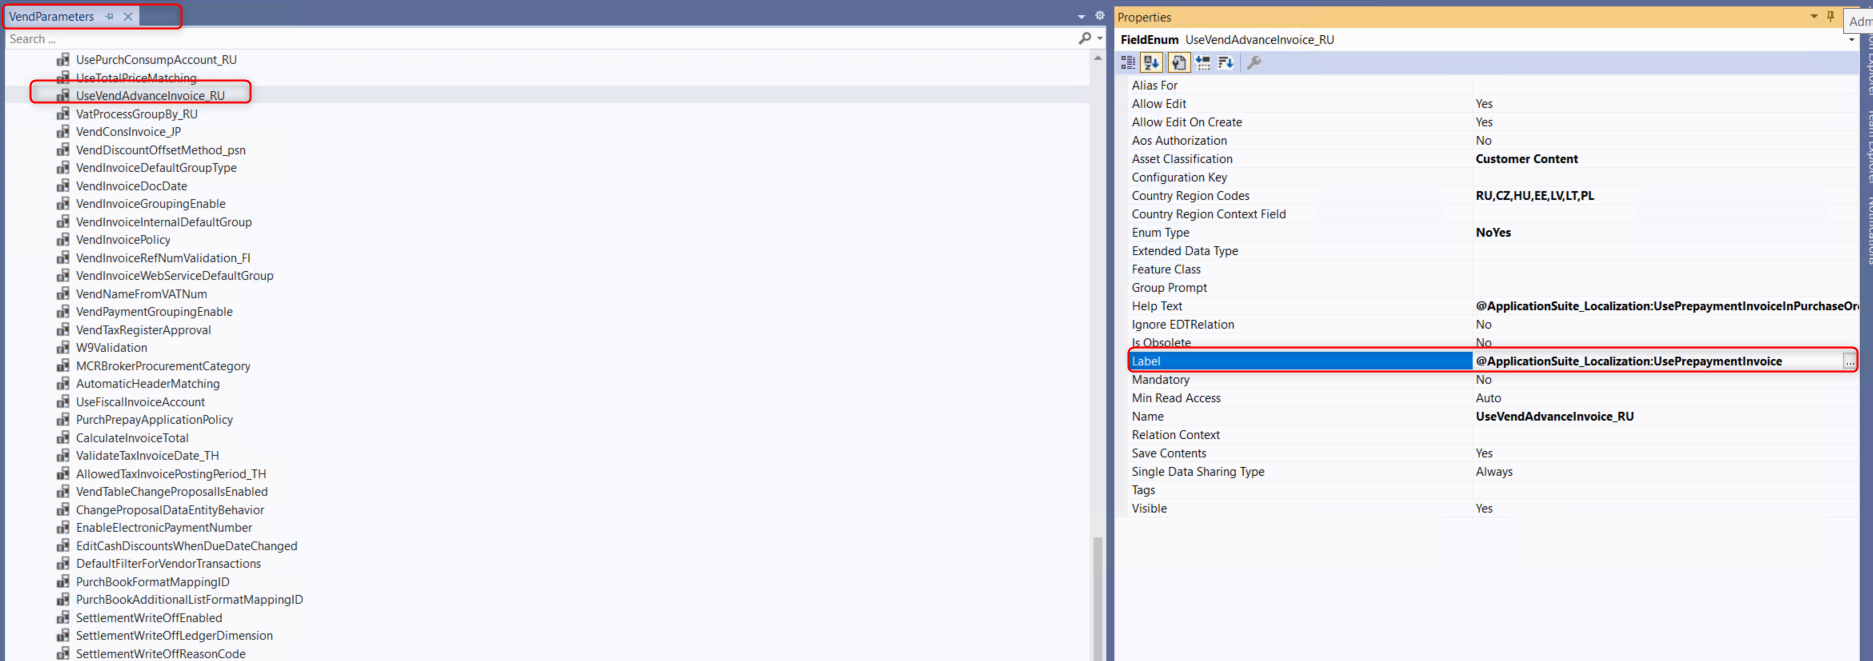Show the Properties page icon
Viewport: 1873px width, 661px height.
[1179, 62]
